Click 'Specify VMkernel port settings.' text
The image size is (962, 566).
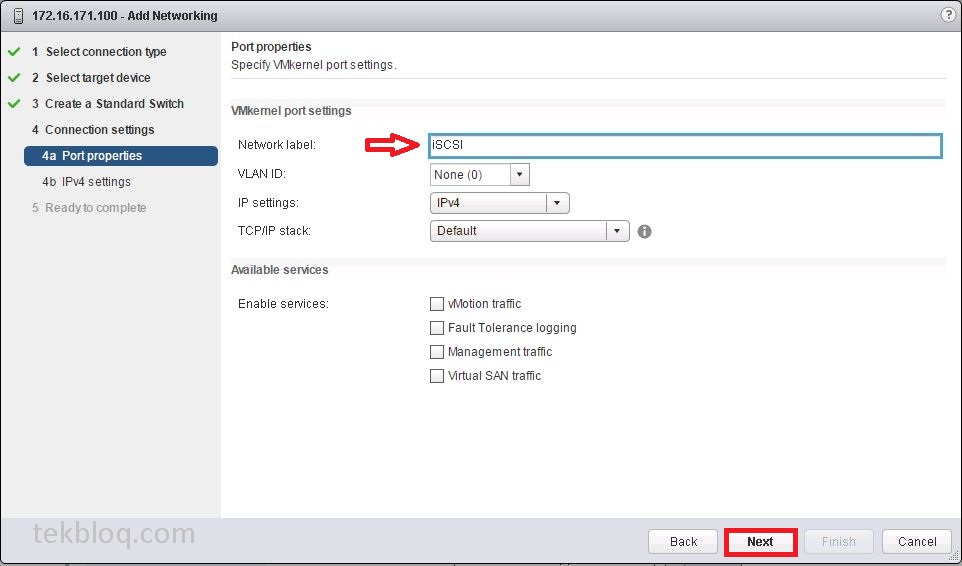[x=314, y=65]
